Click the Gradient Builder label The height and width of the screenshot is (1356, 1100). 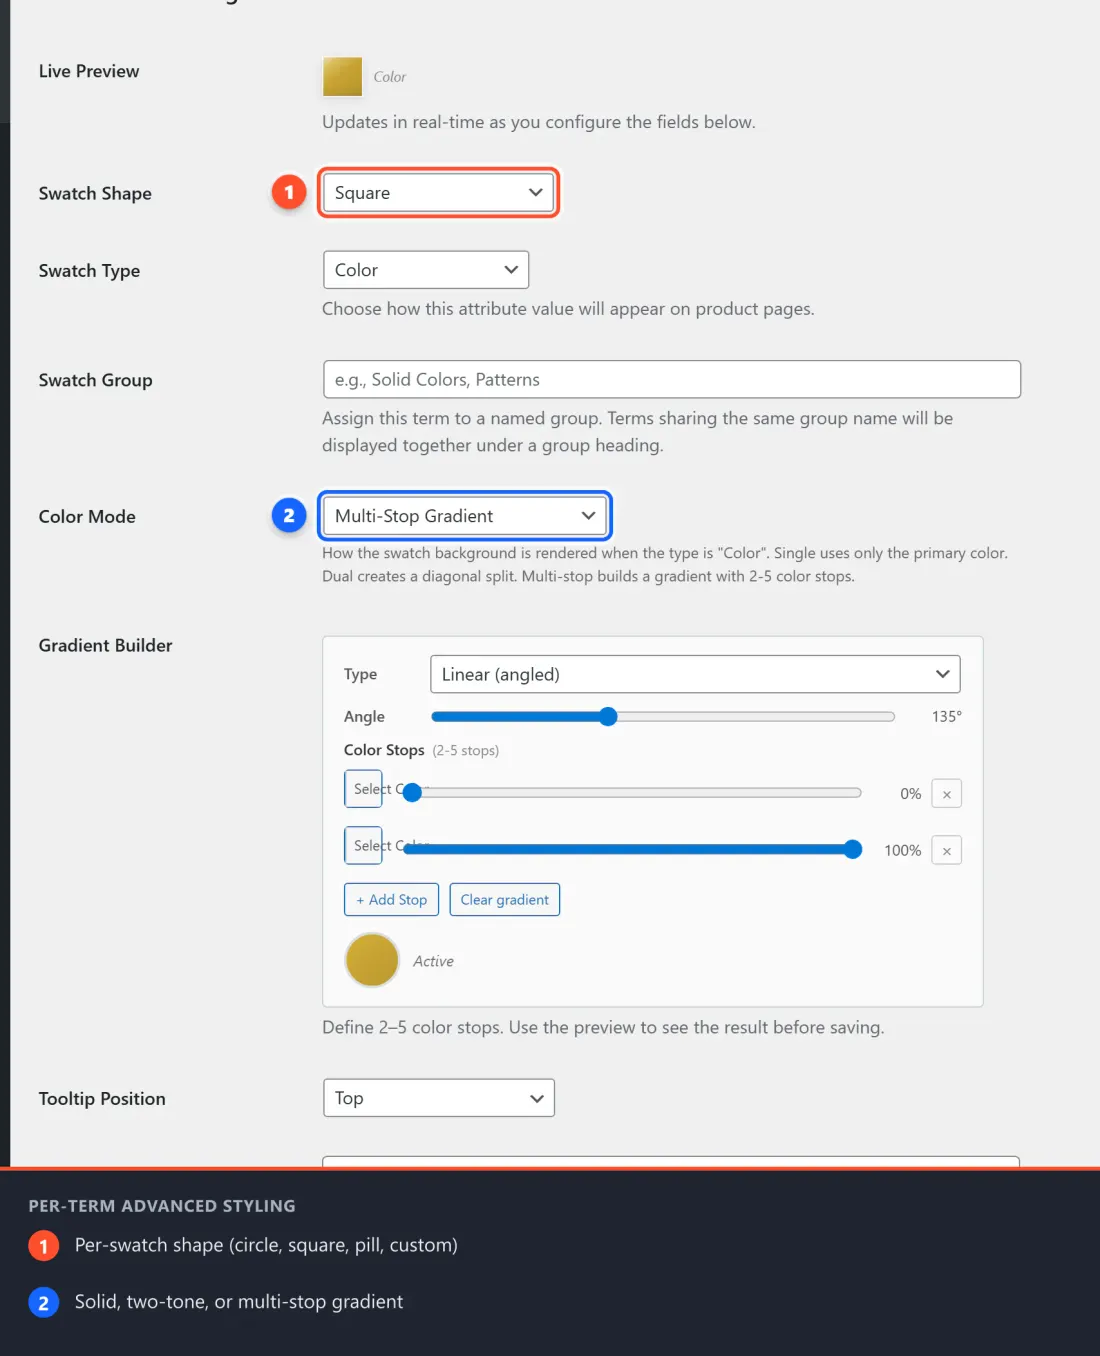(105, 646)
